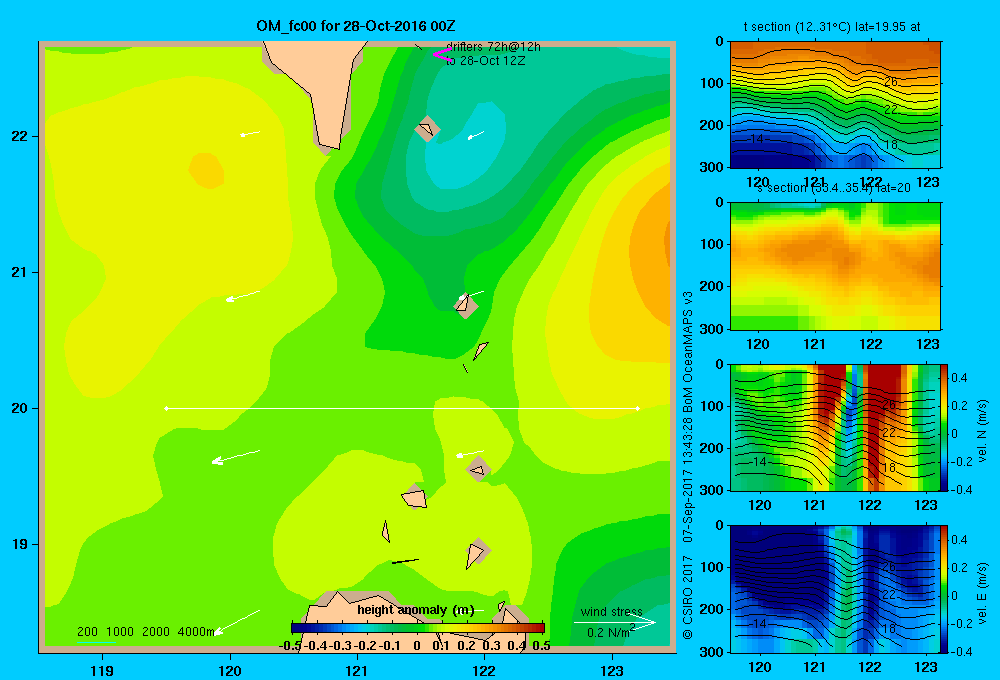Screen dimensions: 1000x680
Task: Open the northward velocity section panel
Action: coord(834,427)
